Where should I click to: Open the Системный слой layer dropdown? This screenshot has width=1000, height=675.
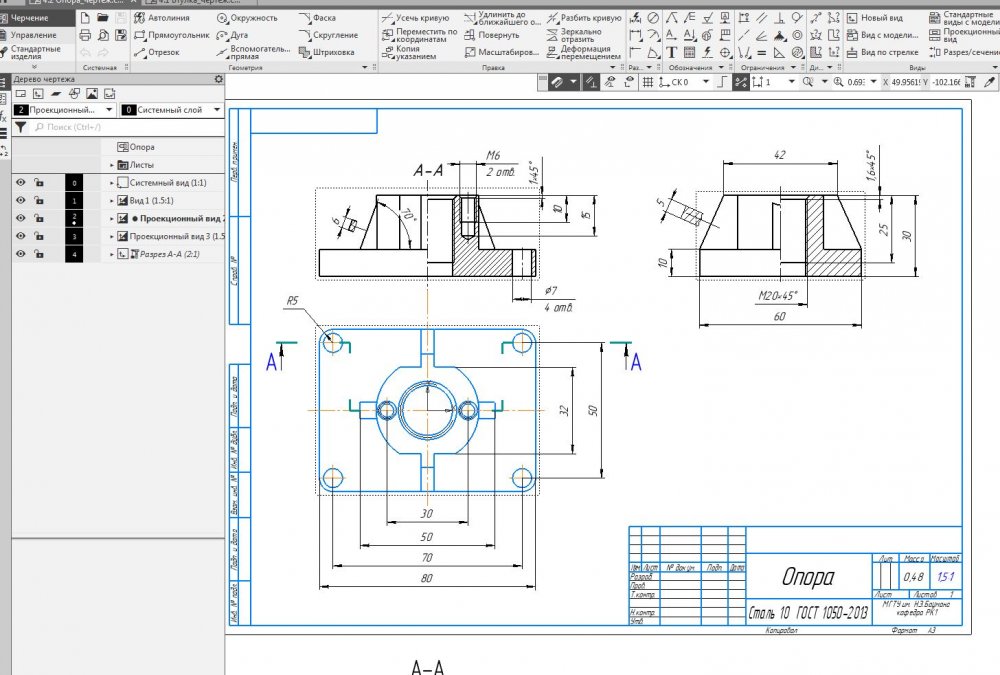click(x=171, y=110)
